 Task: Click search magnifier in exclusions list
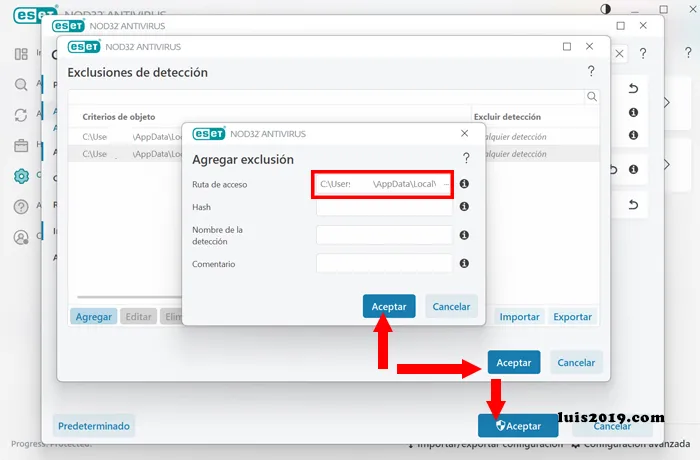592,96
